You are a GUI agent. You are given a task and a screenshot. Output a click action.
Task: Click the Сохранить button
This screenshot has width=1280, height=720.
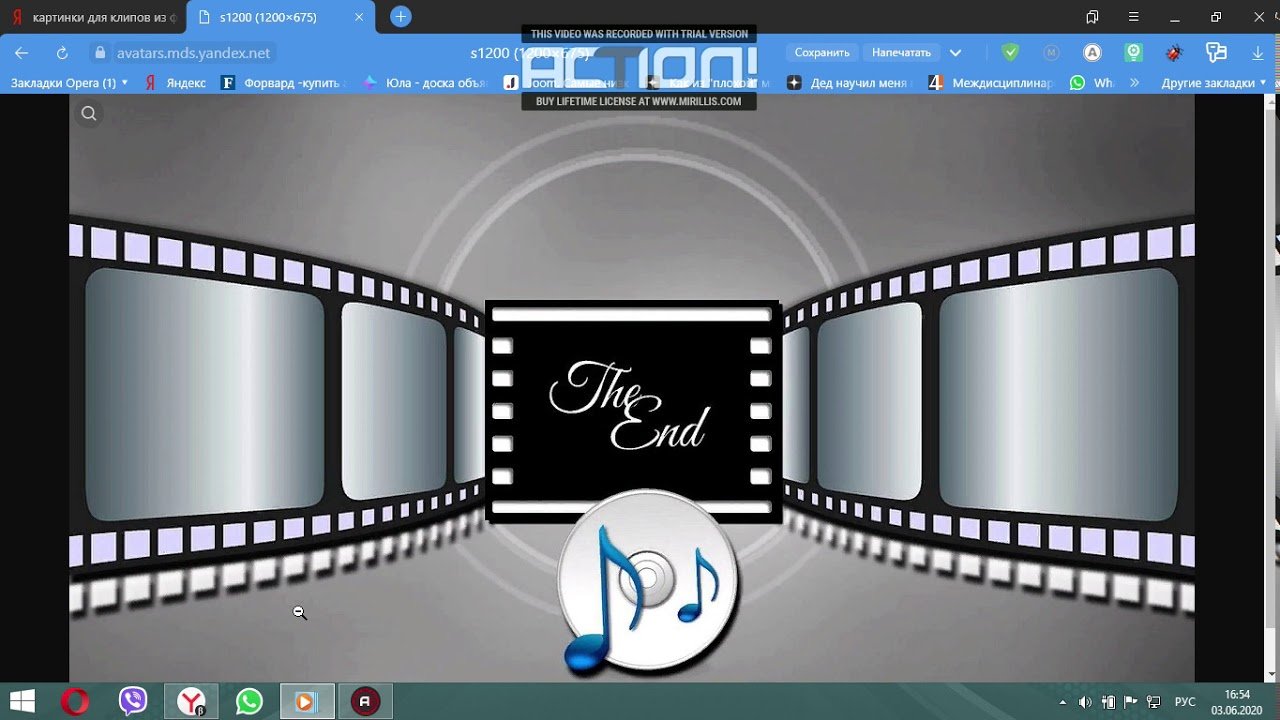click(822, 53)
